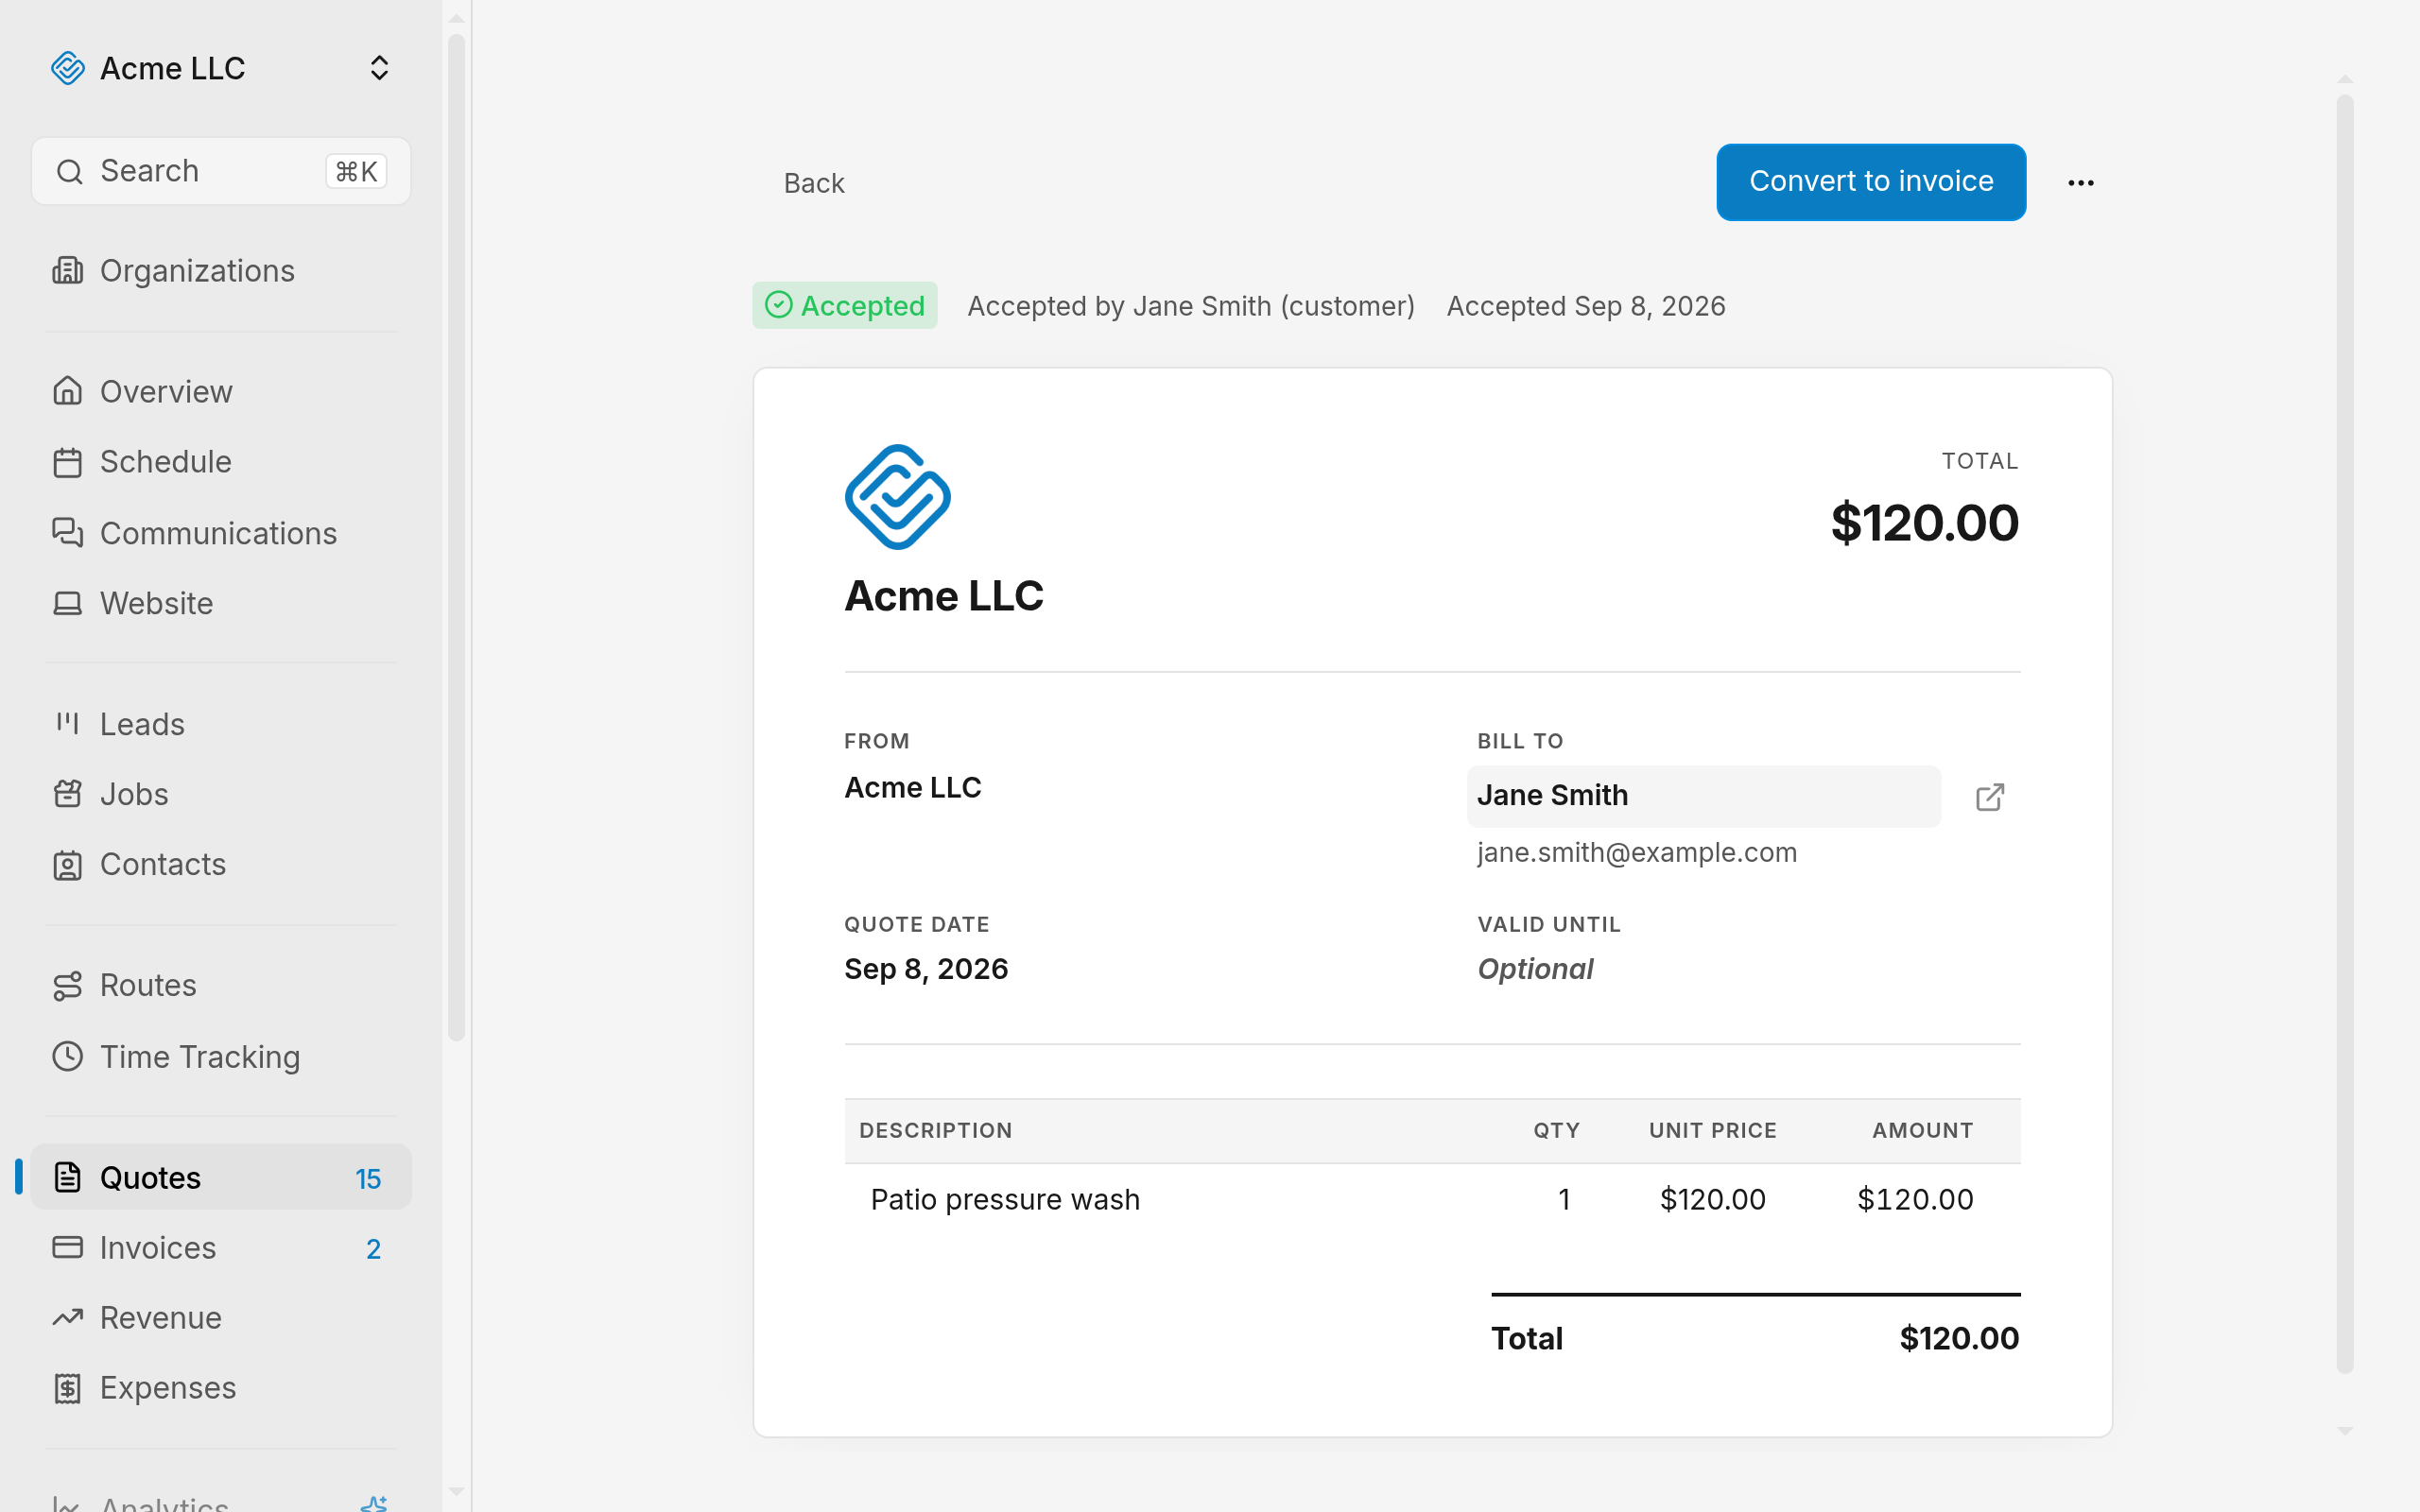Click the Overview home icon
This screenshot has height=1512, width=2420.
click(67, 391)
